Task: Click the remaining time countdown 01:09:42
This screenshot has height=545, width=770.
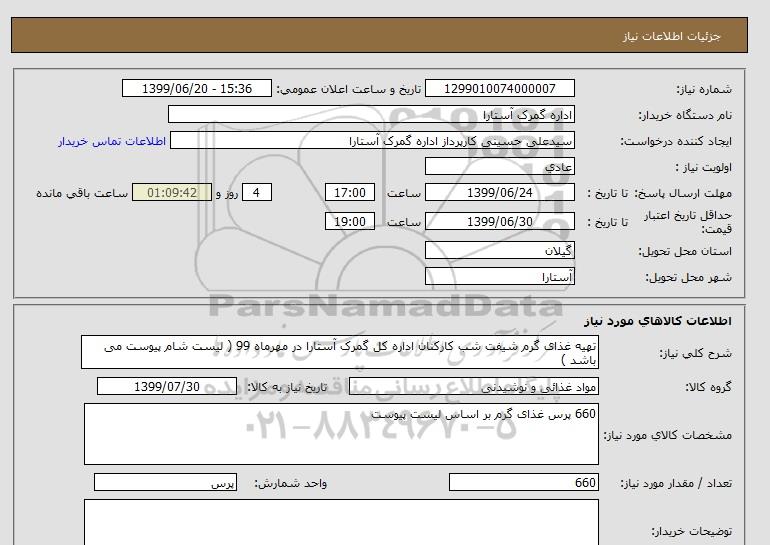Action: [x=172, y=192]
